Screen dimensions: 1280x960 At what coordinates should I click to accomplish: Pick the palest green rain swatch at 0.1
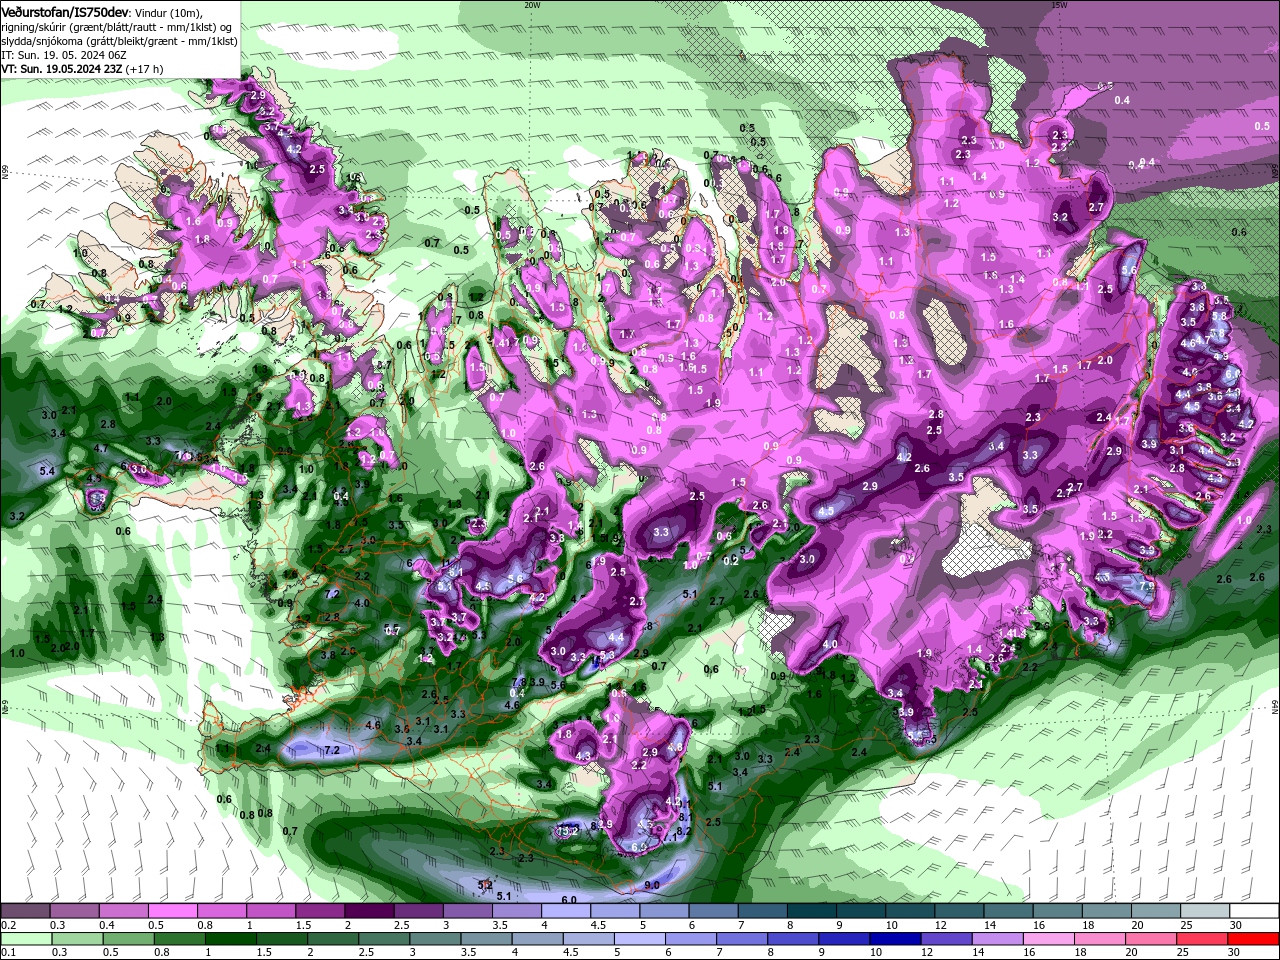pyautogui.click(x=25, y=939)
